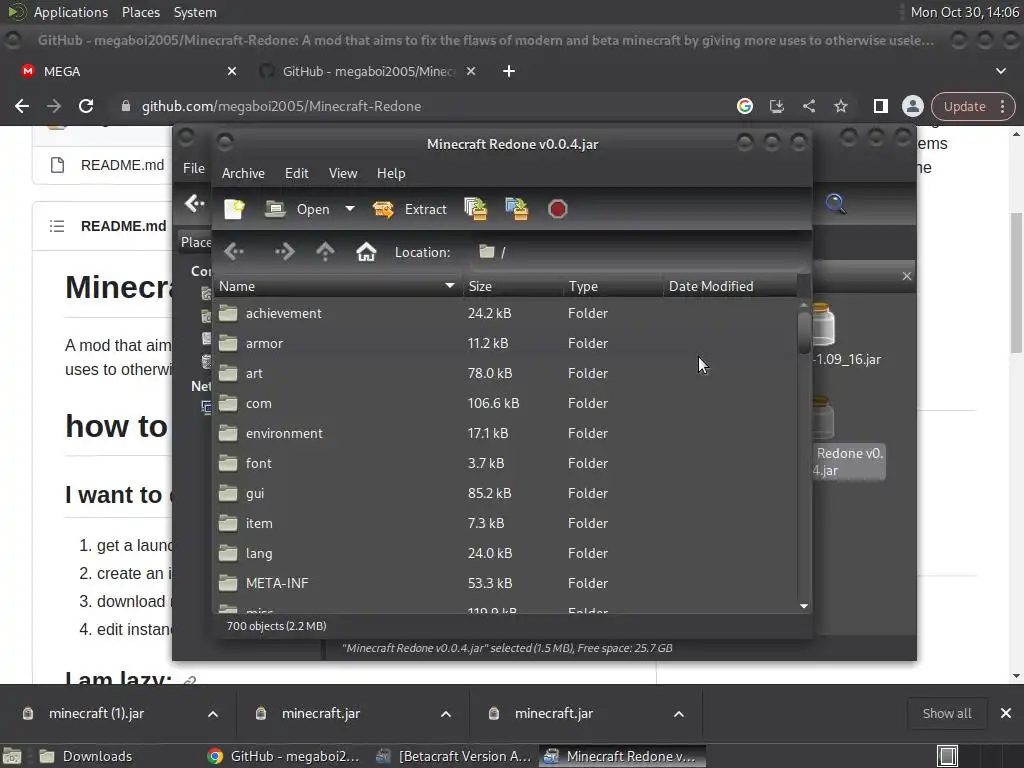
Task: Expand the Open recent dropdown arrow
Action: [349, 209]
